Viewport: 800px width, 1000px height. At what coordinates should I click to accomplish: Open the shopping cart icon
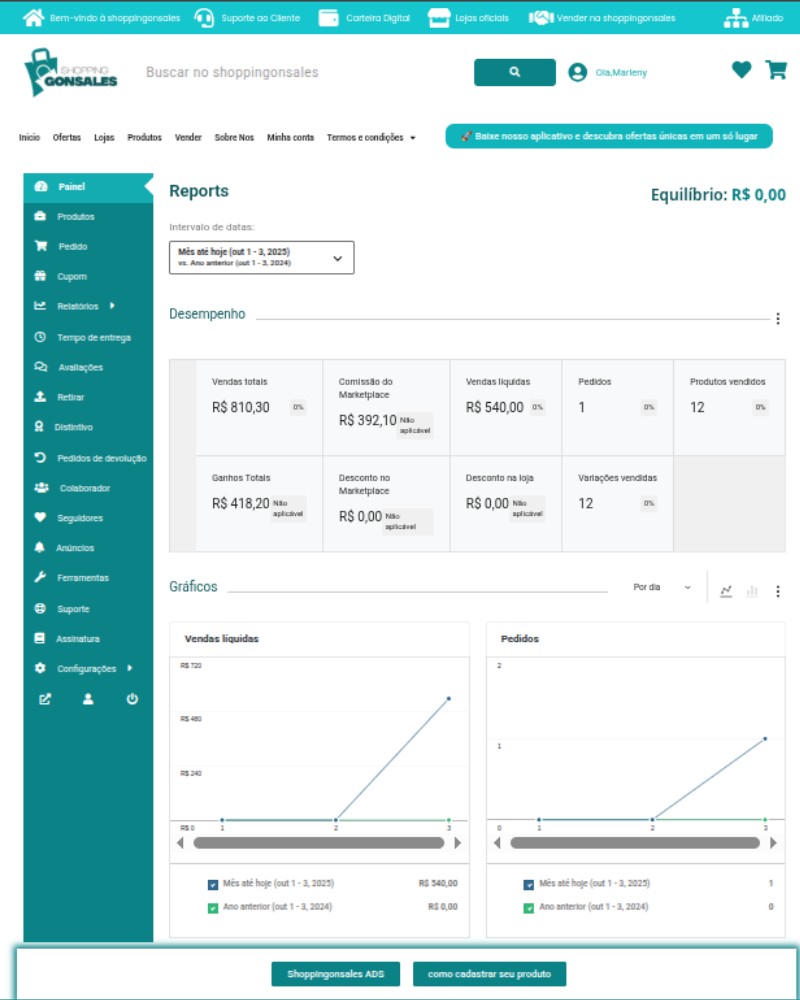point(775,70)
